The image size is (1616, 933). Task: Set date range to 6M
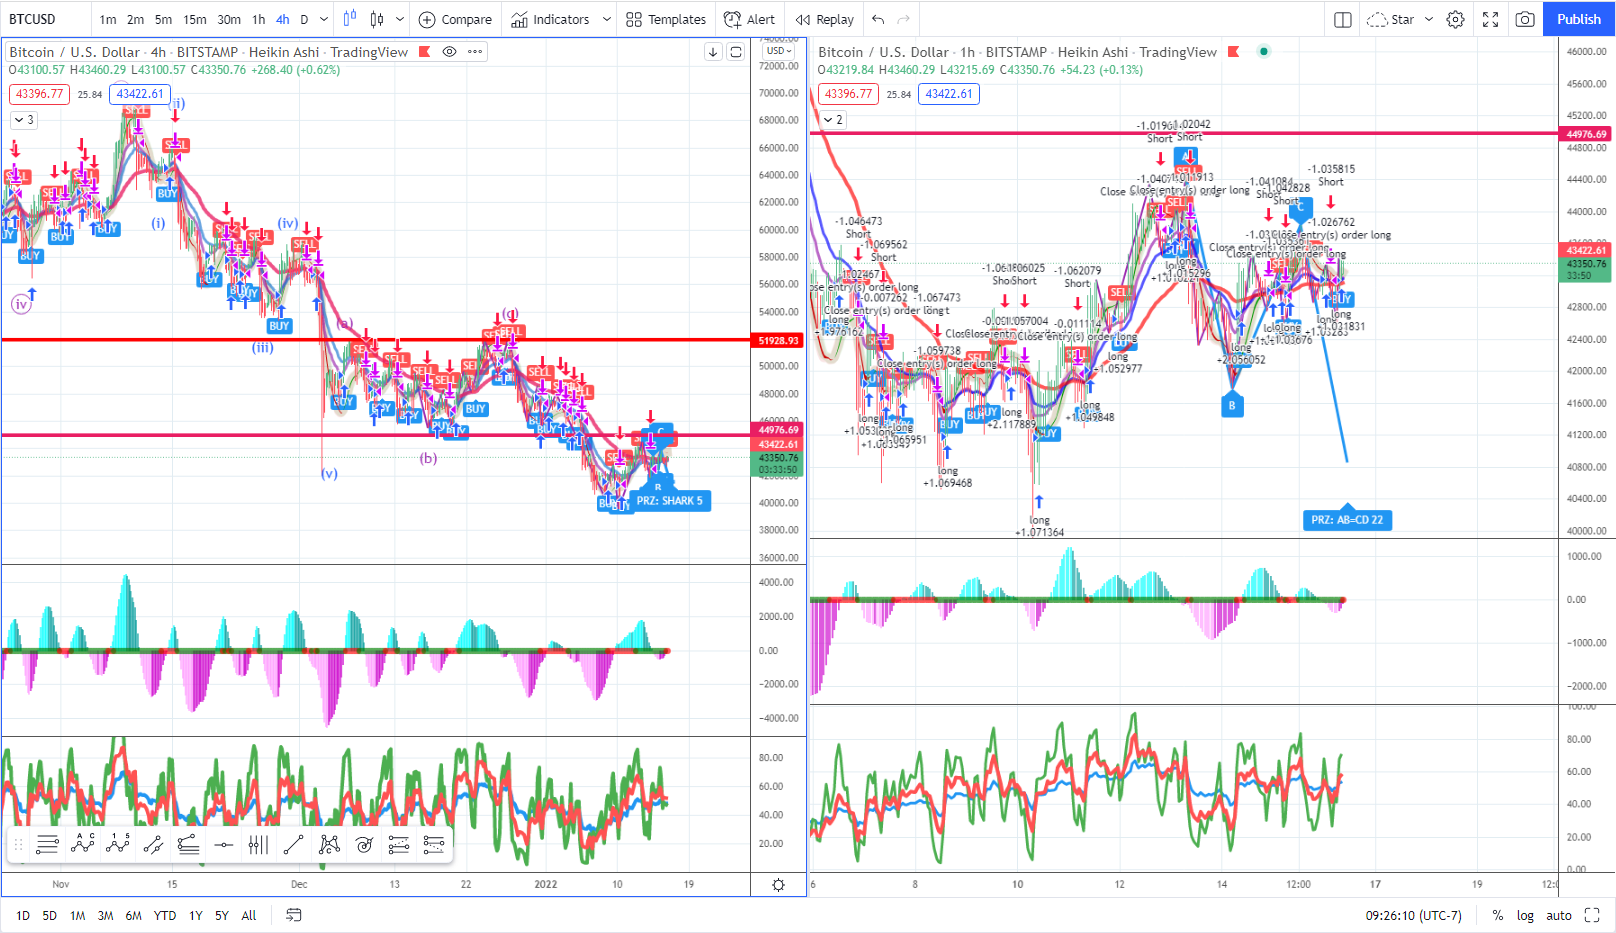pos(133,915)
